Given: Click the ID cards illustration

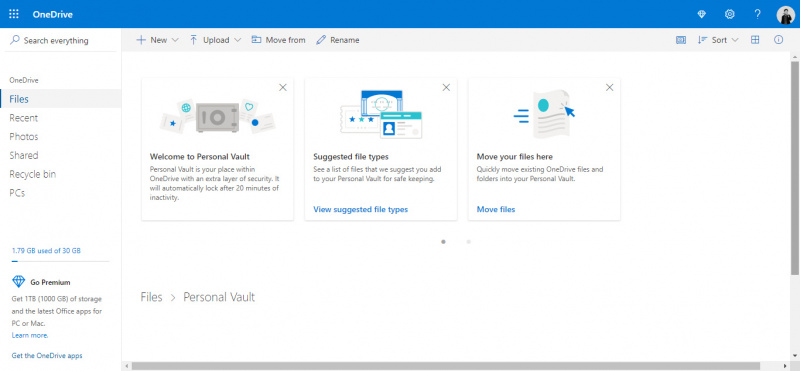Looking at the screenshot, I should [381, 114].
